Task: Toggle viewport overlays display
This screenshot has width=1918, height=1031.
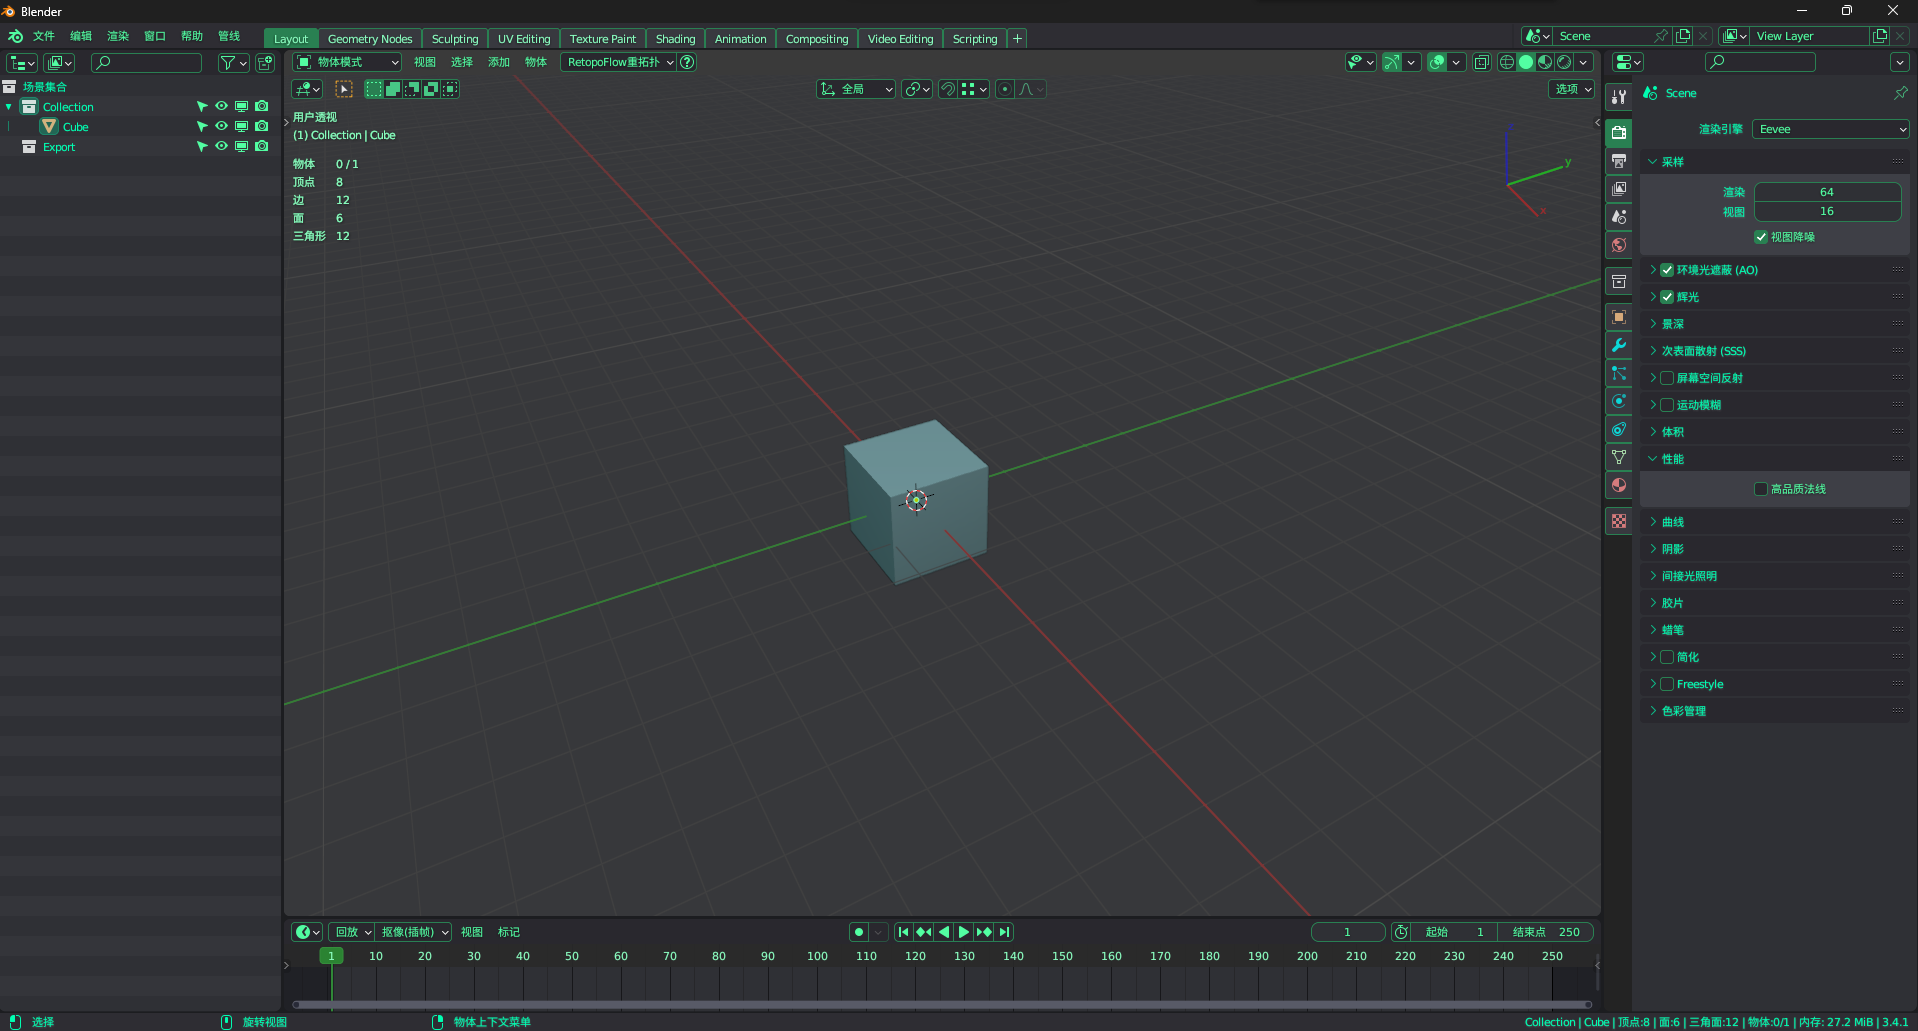Action: tap(1437, 62)
